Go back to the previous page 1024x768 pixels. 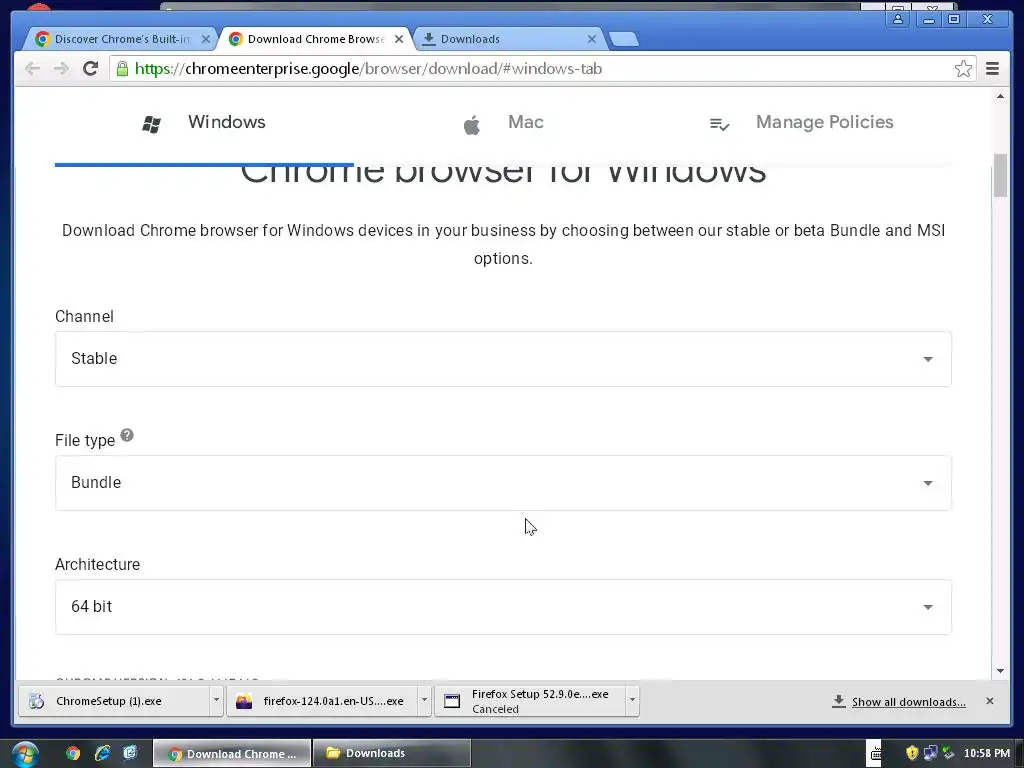tap(32, 69)
